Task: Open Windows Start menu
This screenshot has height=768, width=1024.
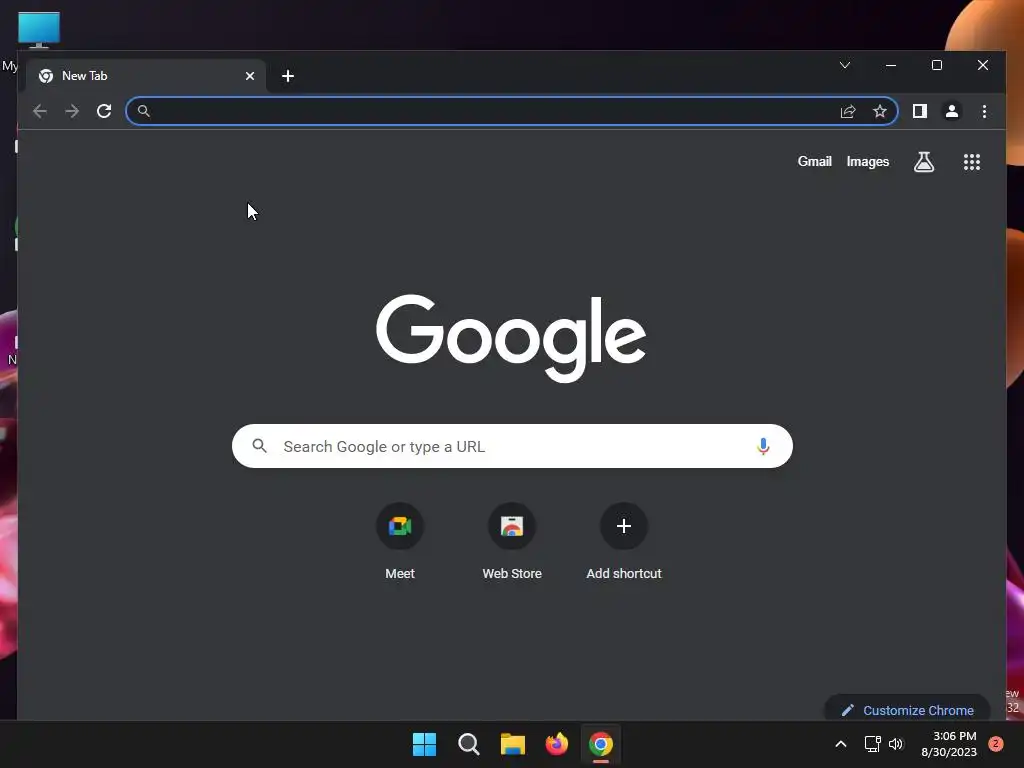Action: coord(424,744)
